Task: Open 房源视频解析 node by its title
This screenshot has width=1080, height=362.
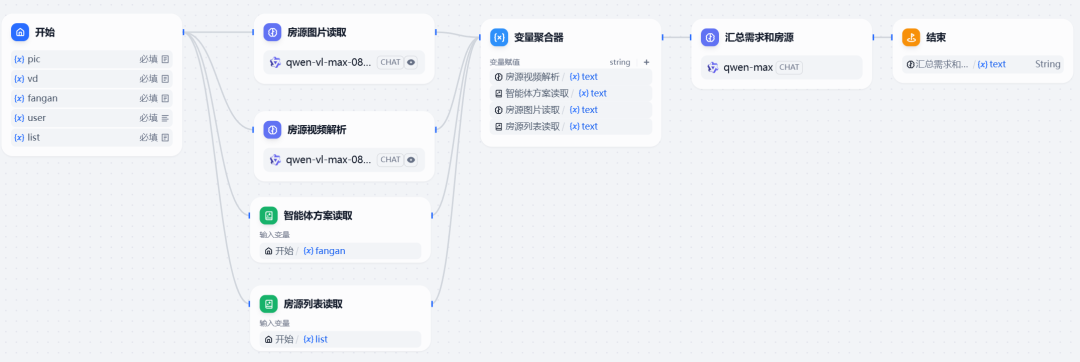Action: (x=317, y=129)
